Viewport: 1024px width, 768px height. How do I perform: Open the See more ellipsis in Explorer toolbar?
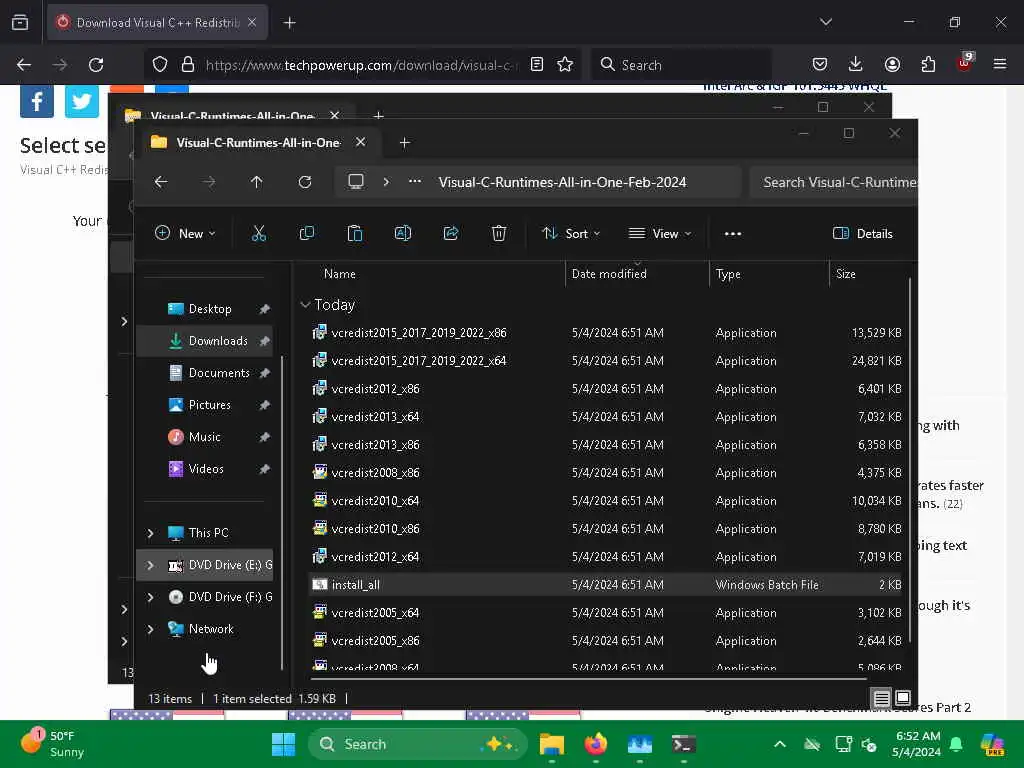733,233
